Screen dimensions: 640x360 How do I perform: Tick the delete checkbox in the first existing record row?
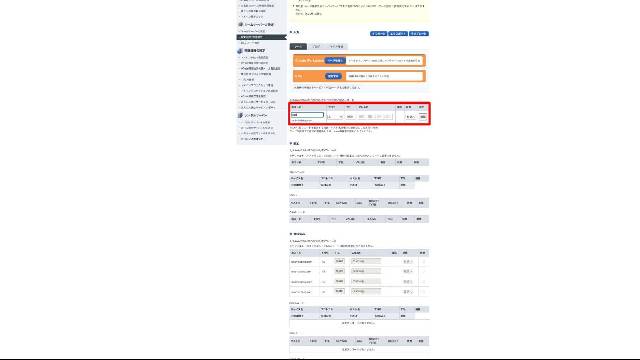(x=423, y=261)
